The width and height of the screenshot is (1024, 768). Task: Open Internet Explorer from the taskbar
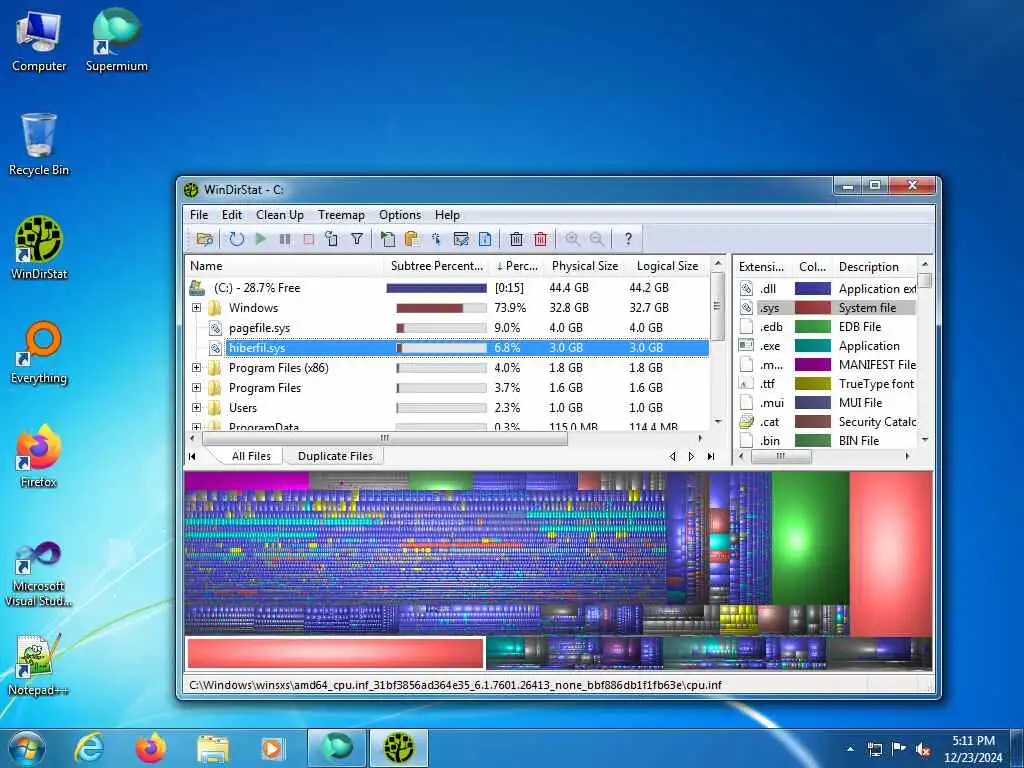(89, 748)
